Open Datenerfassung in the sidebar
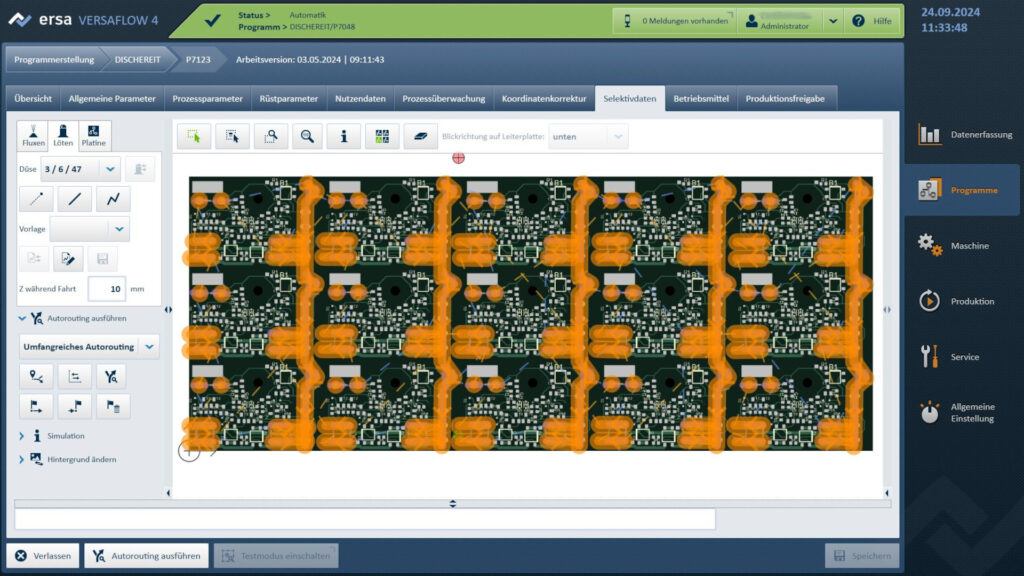 pyautogui.click(x=964, y=135)
